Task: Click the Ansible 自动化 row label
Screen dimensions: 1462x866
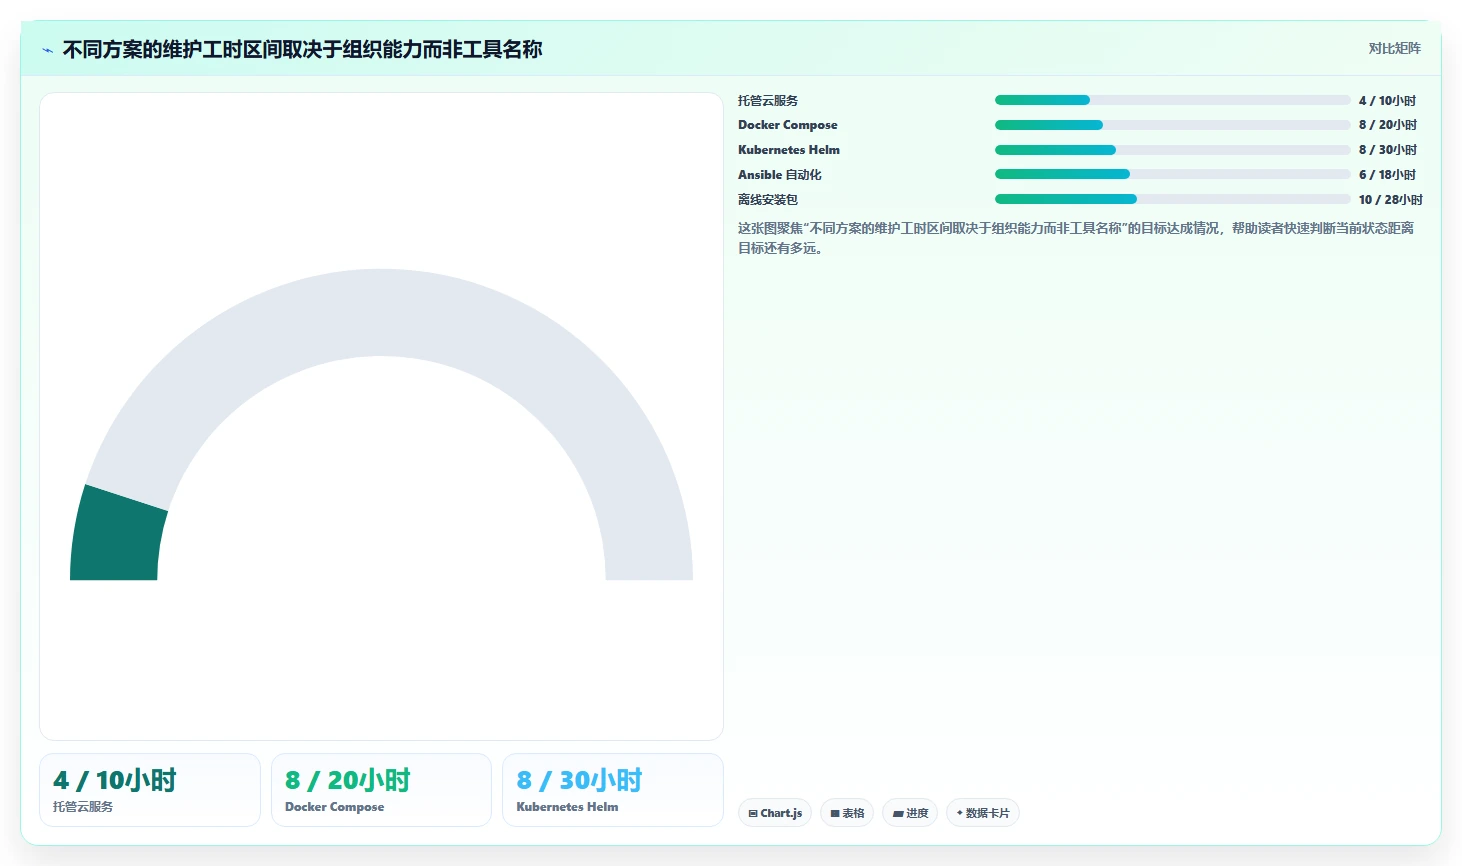Action: [780, 174]
